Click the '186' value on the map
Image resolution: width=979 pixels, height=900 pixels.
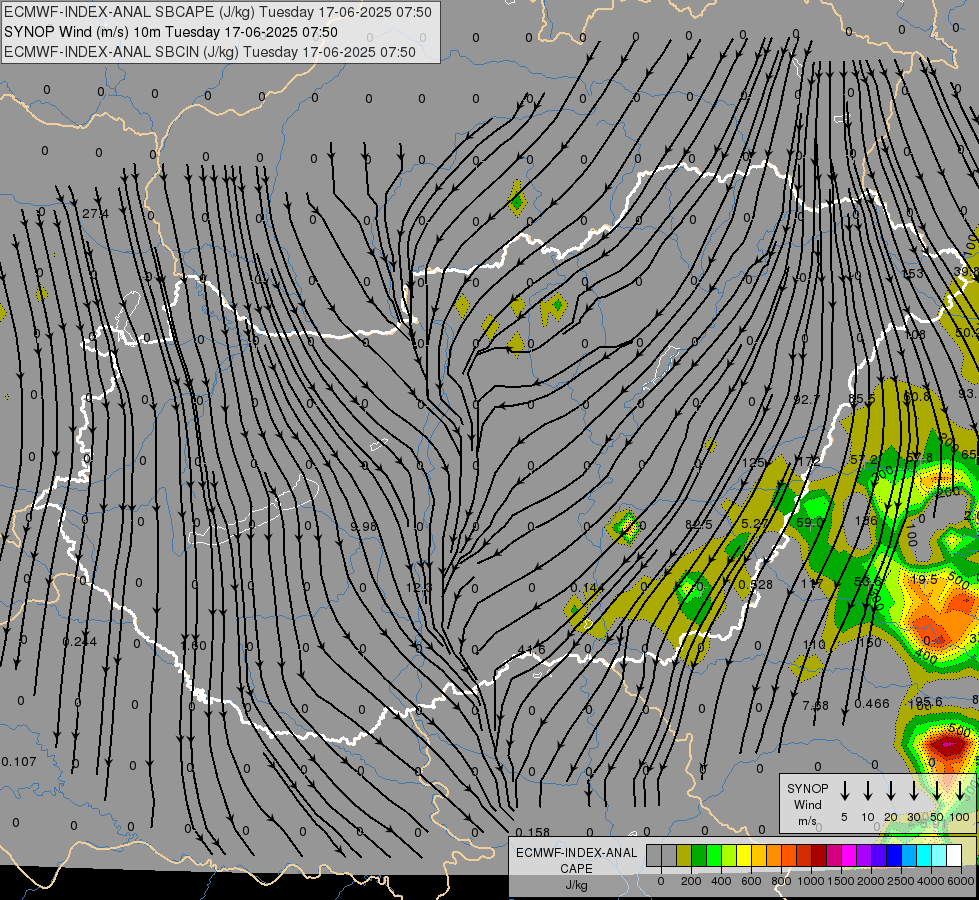tap(865, 520)
